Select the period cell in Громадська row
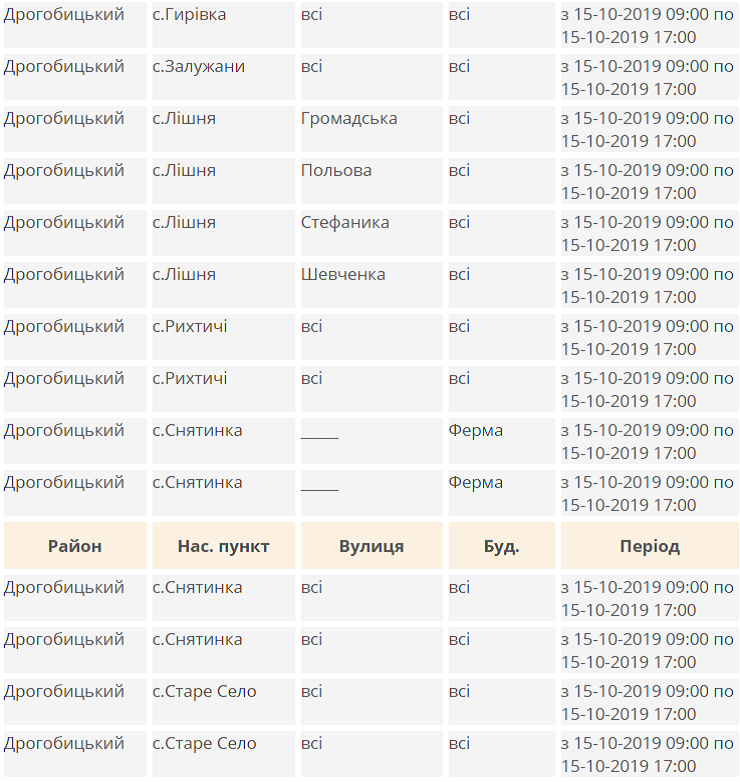Viewport: 740px width, 782px height. tap(648, 130)
